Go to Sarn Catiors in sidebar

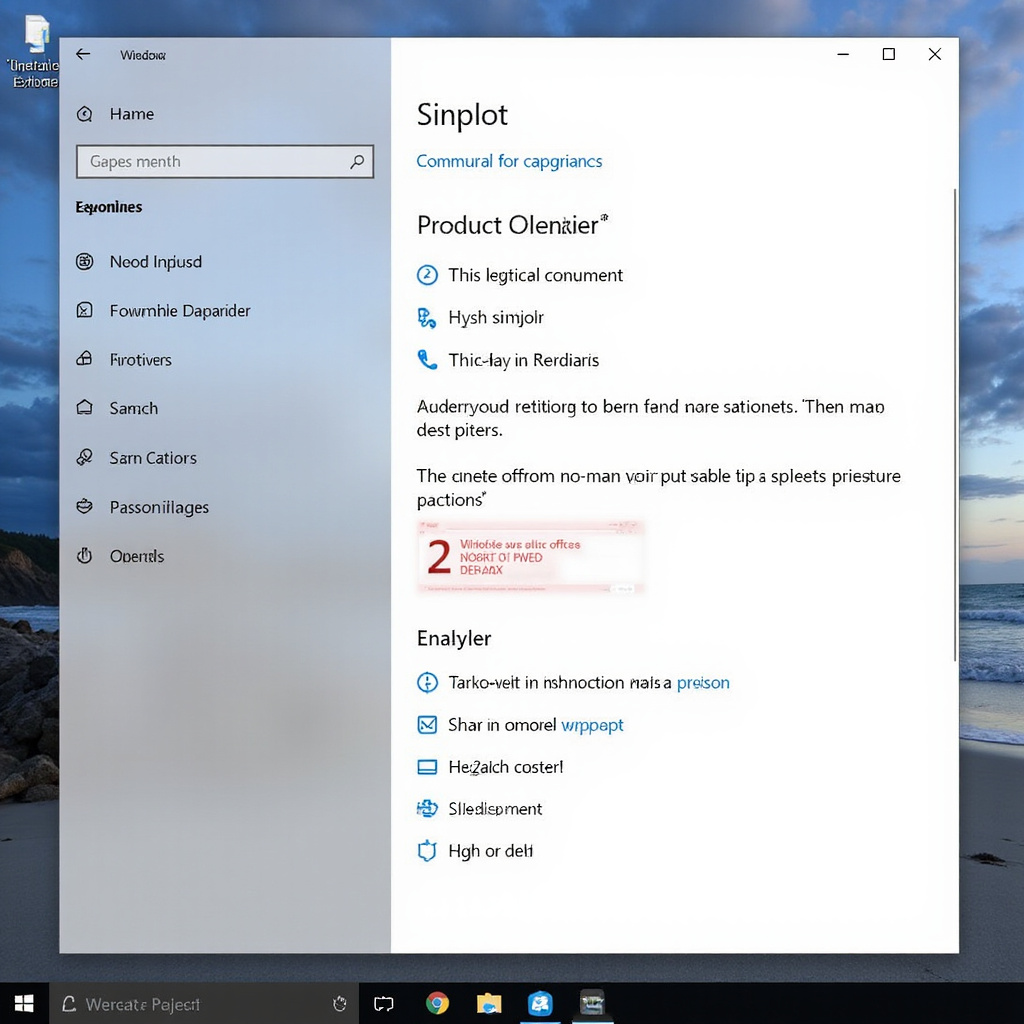152,458
